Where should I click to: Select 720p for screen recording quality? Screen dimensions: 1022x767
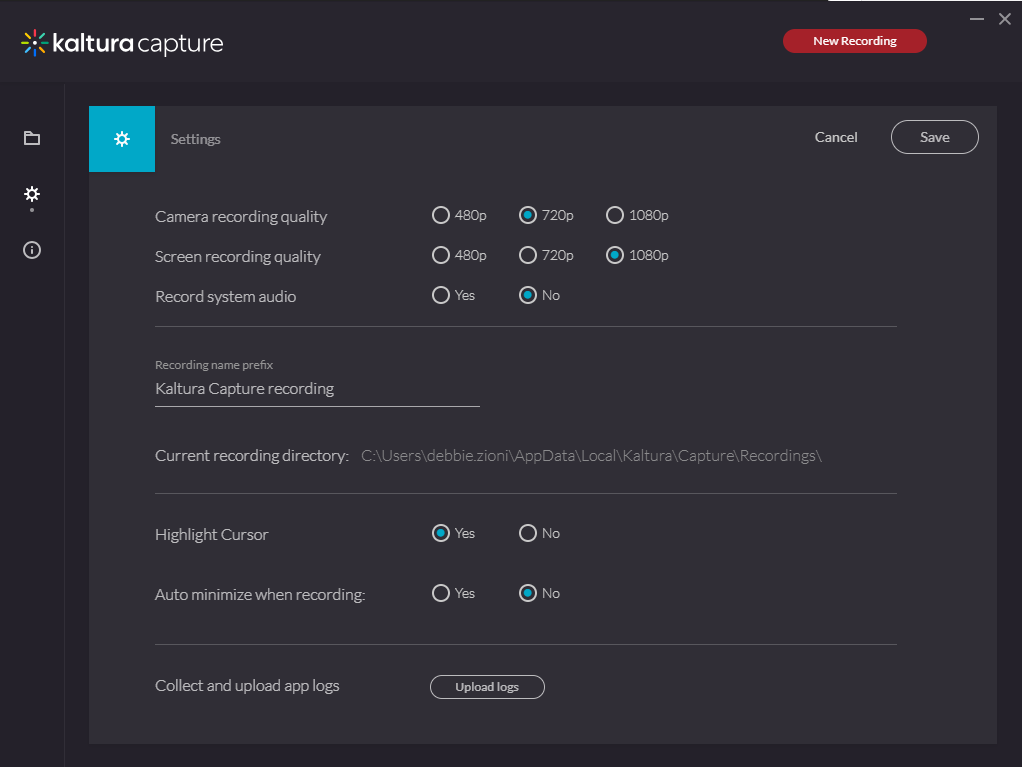pyautogui.click(x=528, y=255)
